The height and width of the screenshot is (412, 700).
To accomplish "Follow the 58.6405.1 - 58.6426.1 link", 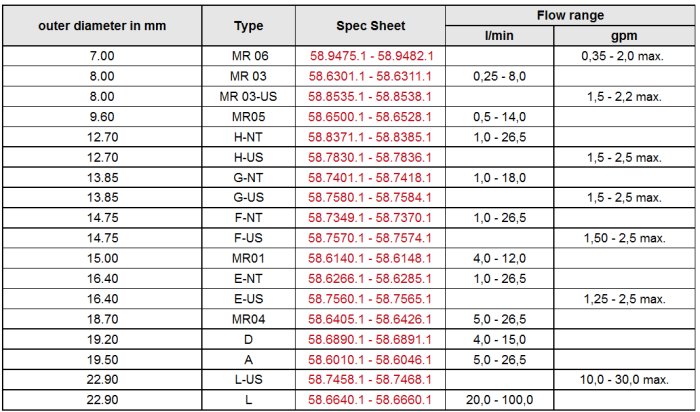I will [x=370, y=320].
